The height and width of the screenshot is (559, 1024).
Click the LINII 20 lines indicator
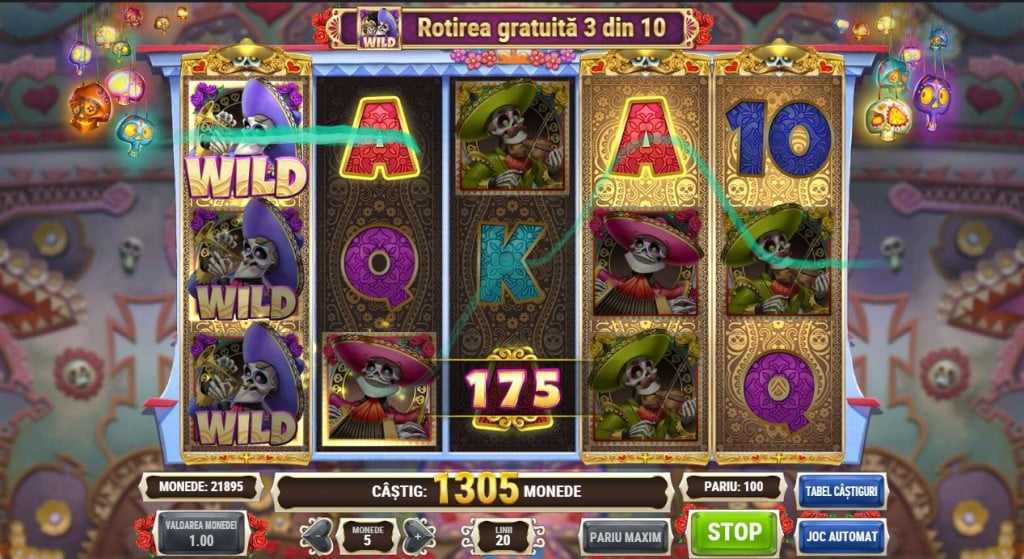[503, 537]
